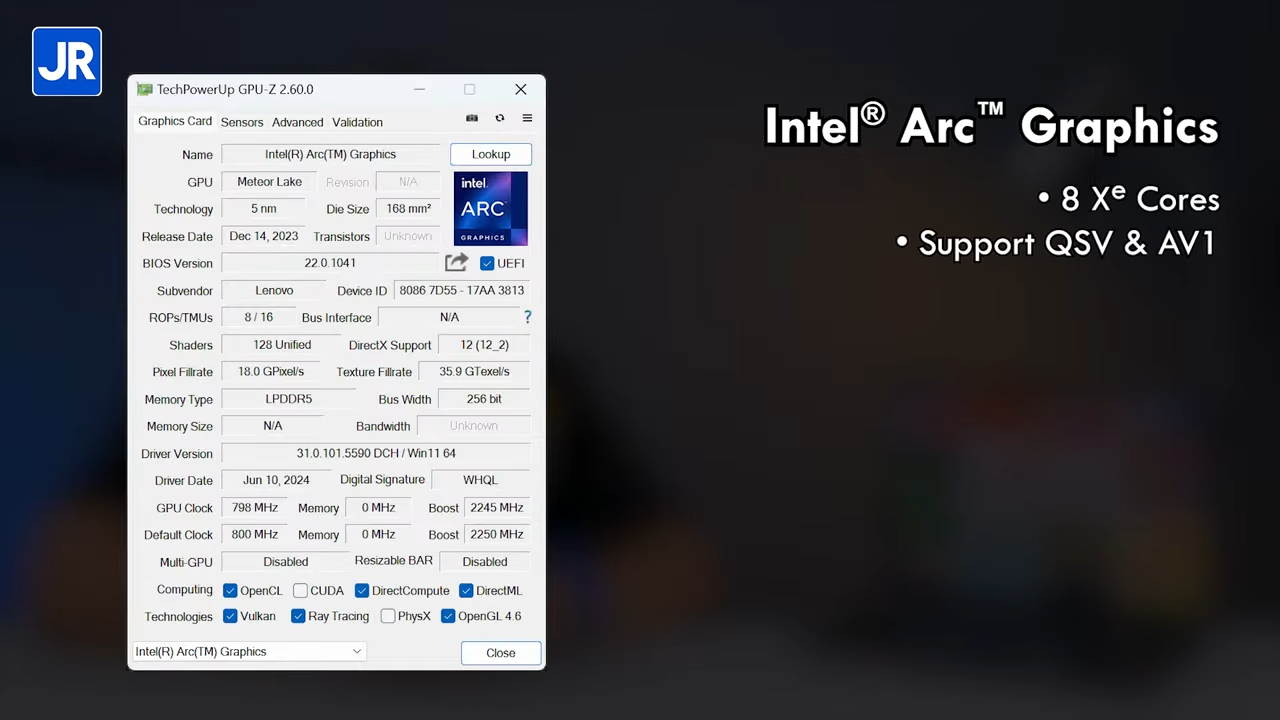Click the refresh icon in GPU-Z
Viewport: 1280px width, 720px height.
tap(500, 118)
